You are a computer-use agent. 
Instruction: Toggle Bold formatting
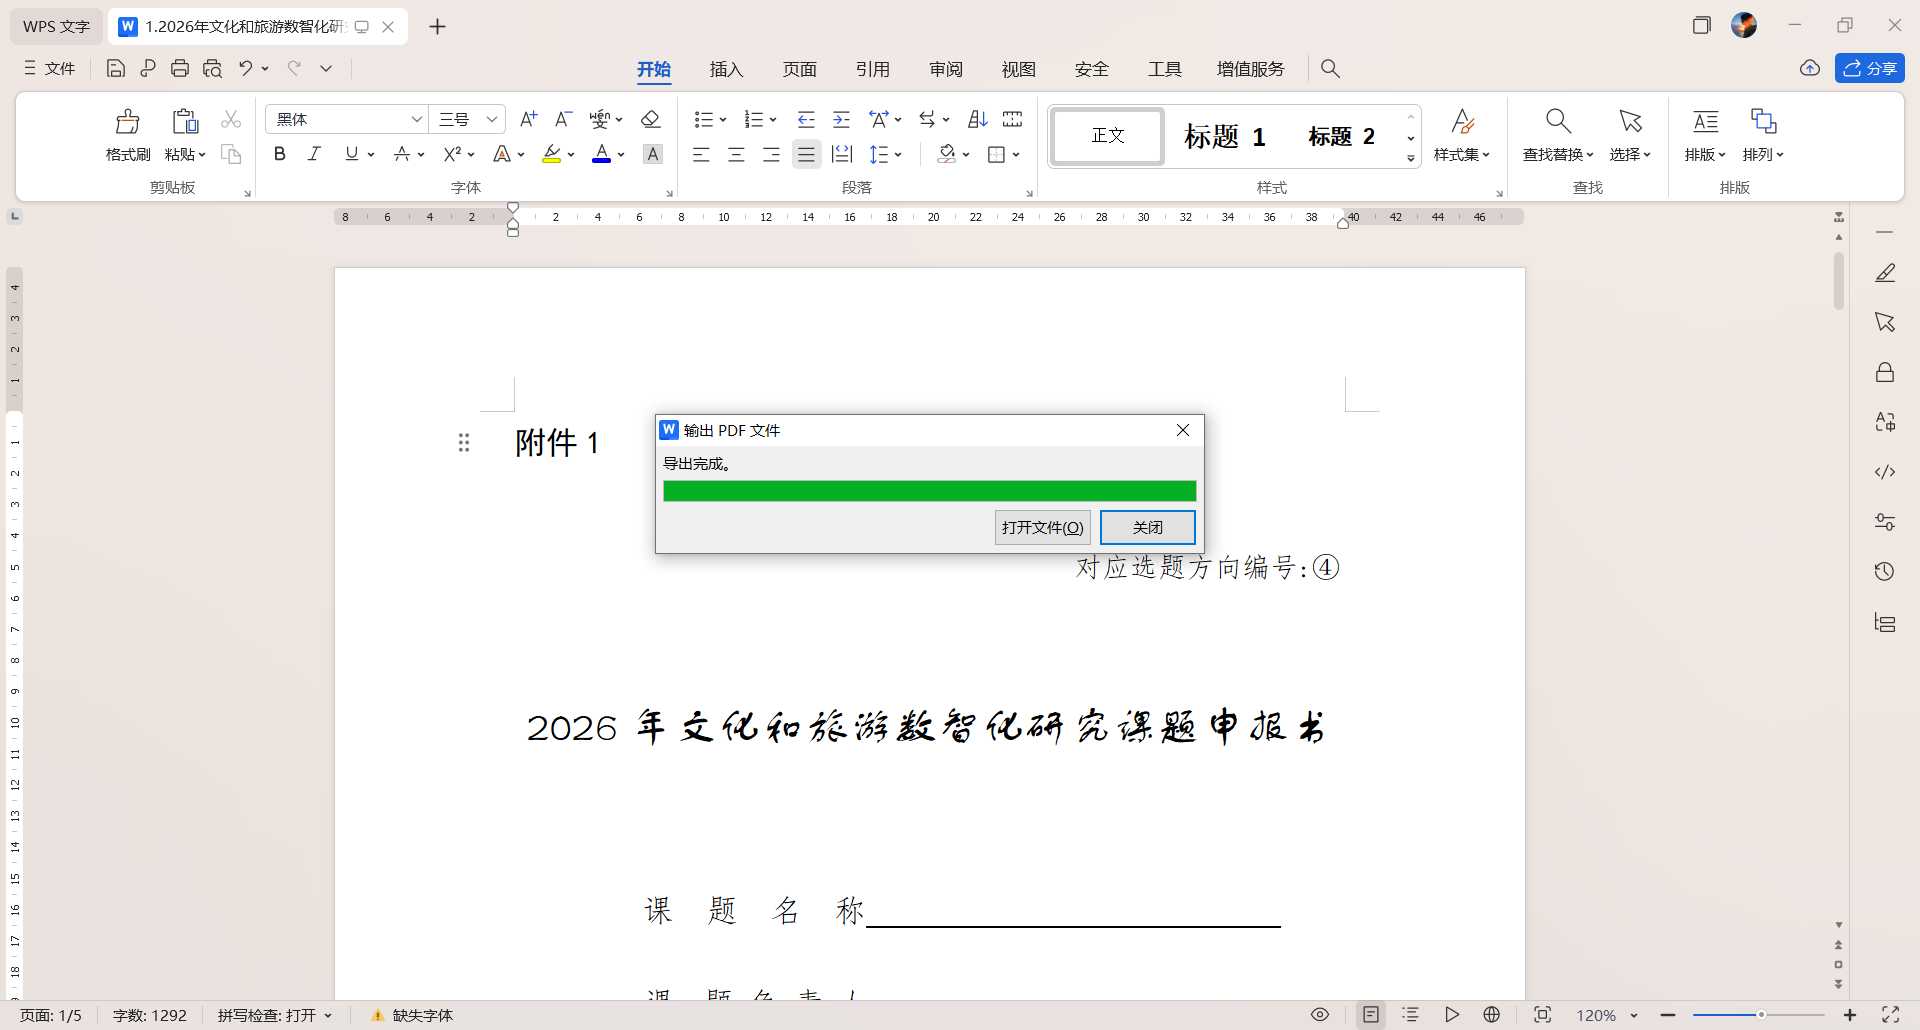(280, 154)
